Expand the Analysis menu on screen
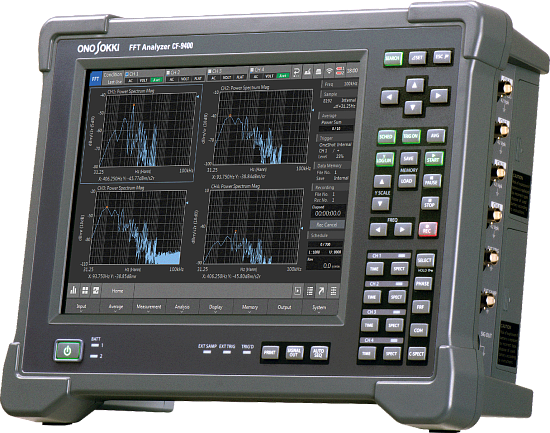 (x=182, y=307)
